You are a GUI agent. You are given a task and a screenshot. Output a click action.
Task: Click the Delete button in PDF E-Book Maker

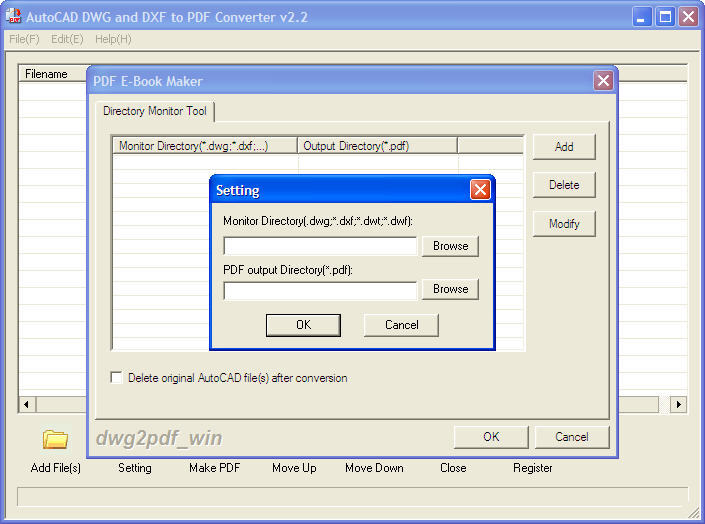(564, 185)
